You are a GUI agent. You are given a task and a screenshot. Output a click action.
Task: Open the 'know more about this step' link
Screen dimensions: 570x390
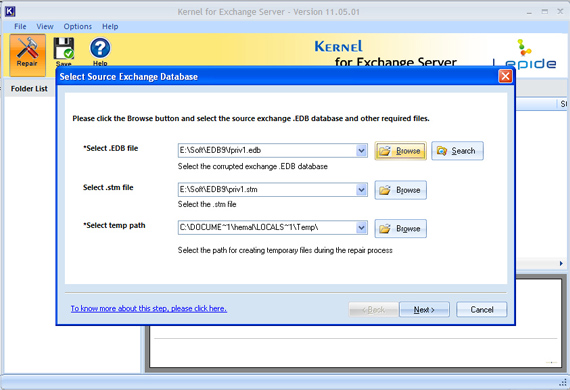click(x=149, y=309)
